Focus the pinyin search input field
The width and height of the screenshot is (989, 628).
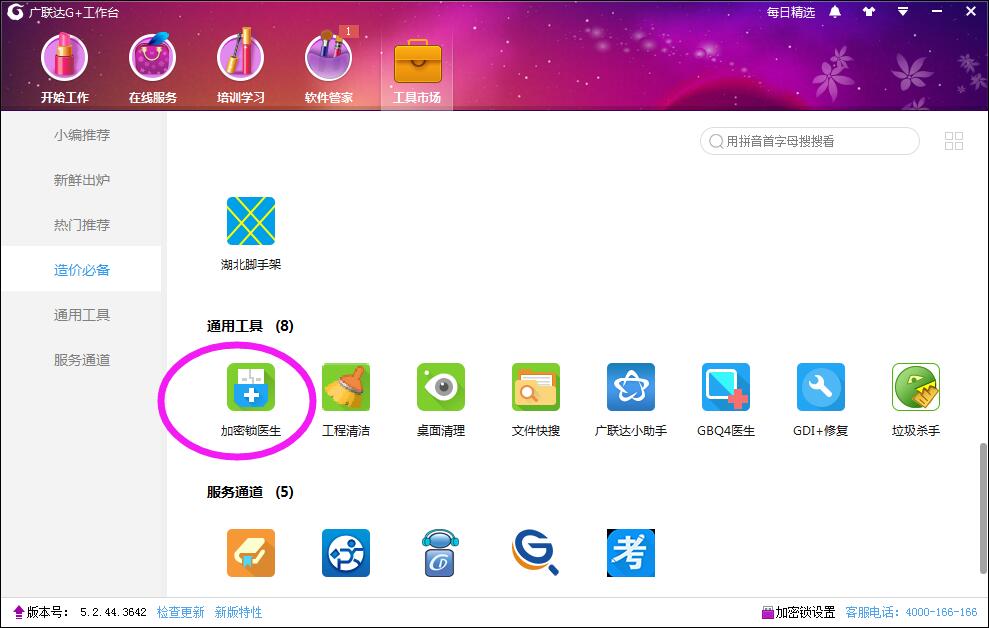[809, 141]
